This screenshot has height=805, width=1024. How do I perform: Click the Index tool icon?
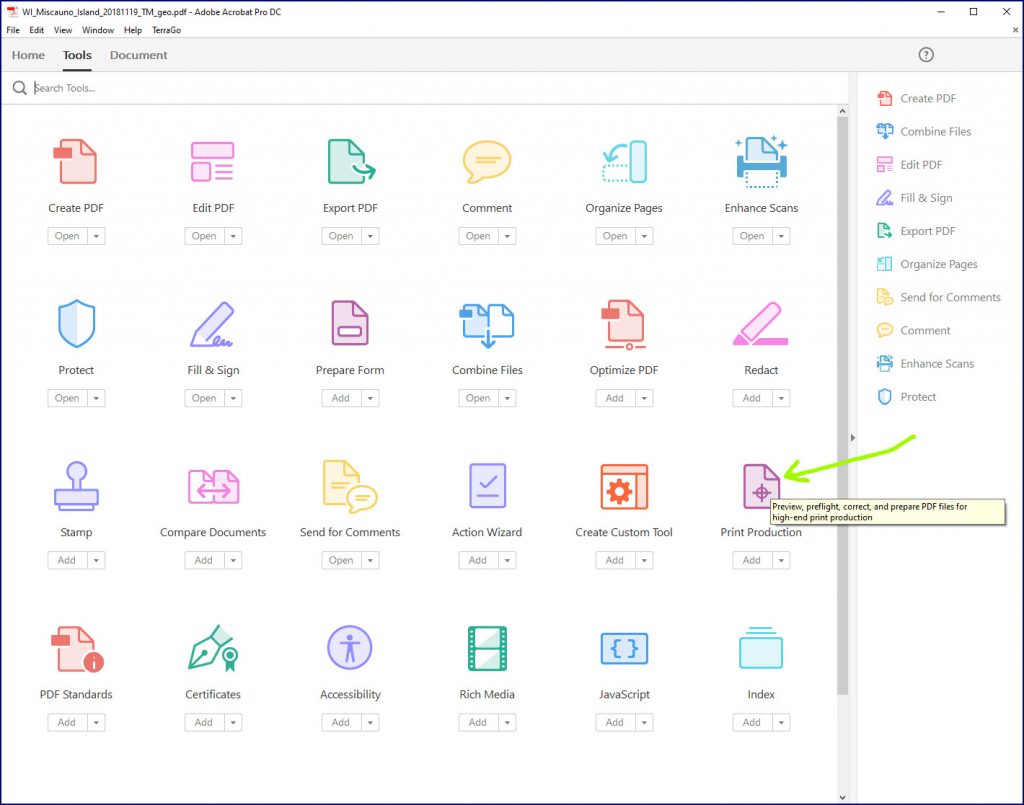coord(761,648)
